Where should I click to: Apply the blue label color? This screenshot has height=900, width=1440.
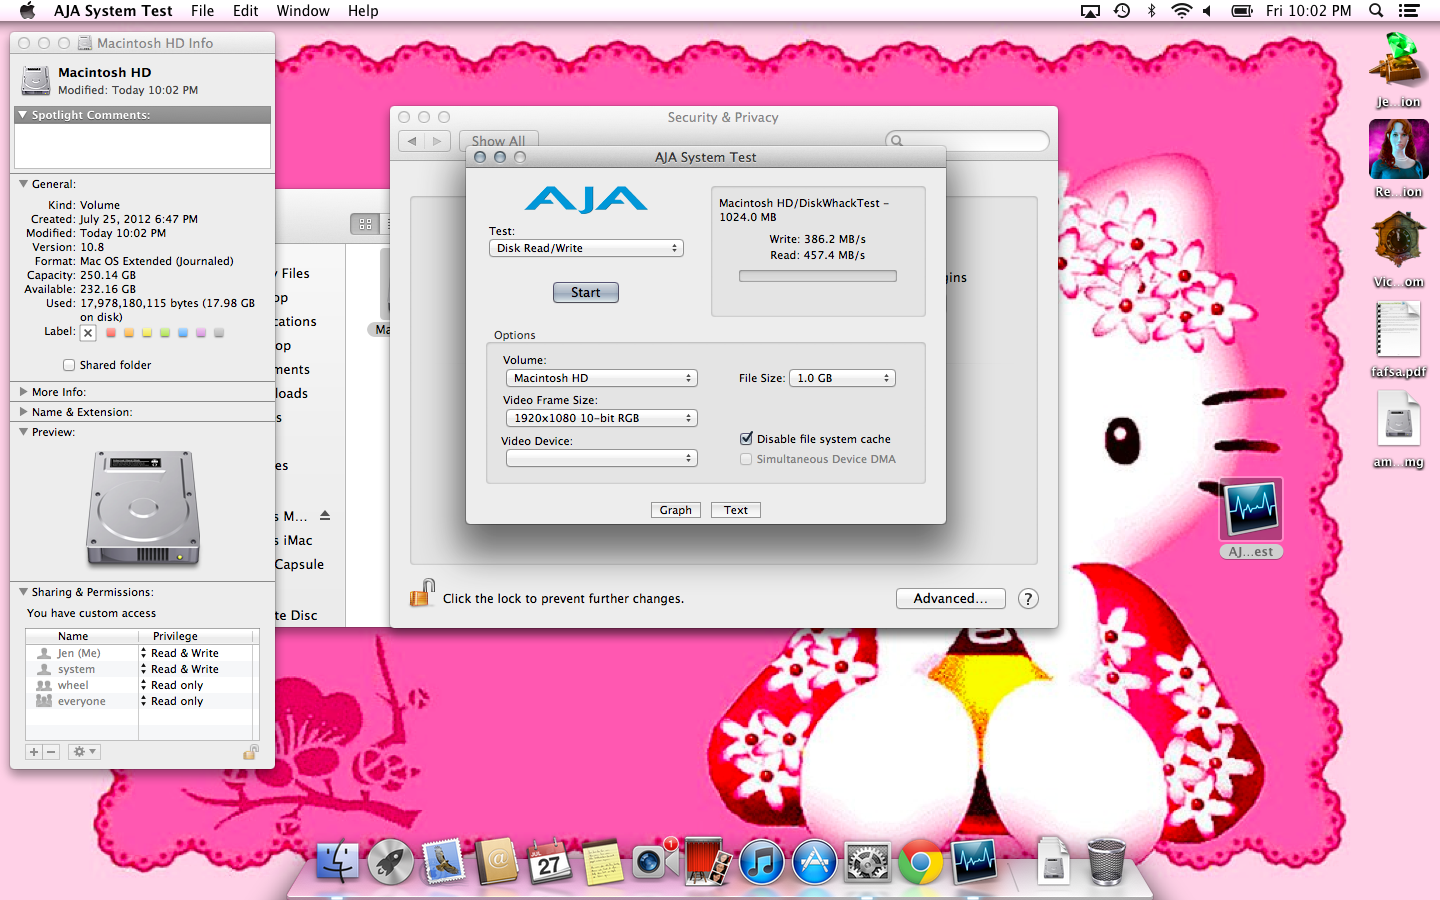click(183, 332)
